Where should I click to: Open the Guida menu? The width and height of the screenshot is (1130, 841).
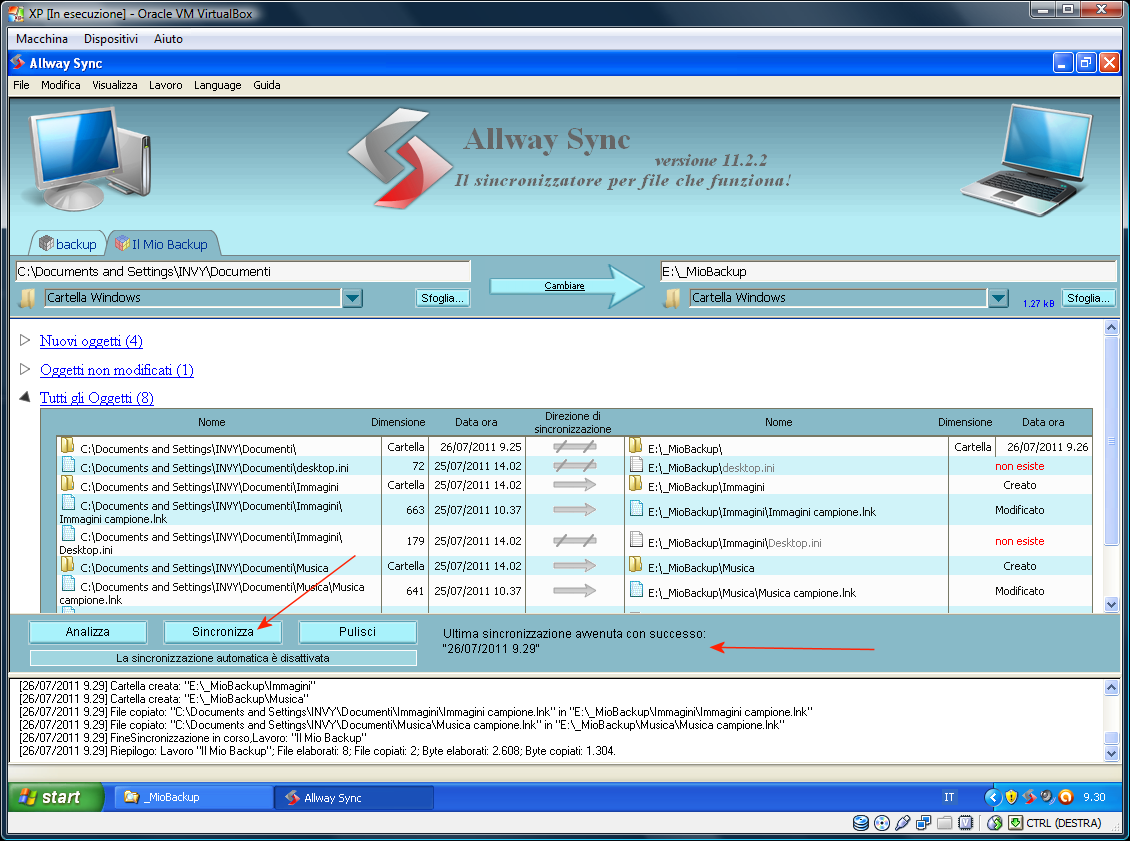coord(267,85)
